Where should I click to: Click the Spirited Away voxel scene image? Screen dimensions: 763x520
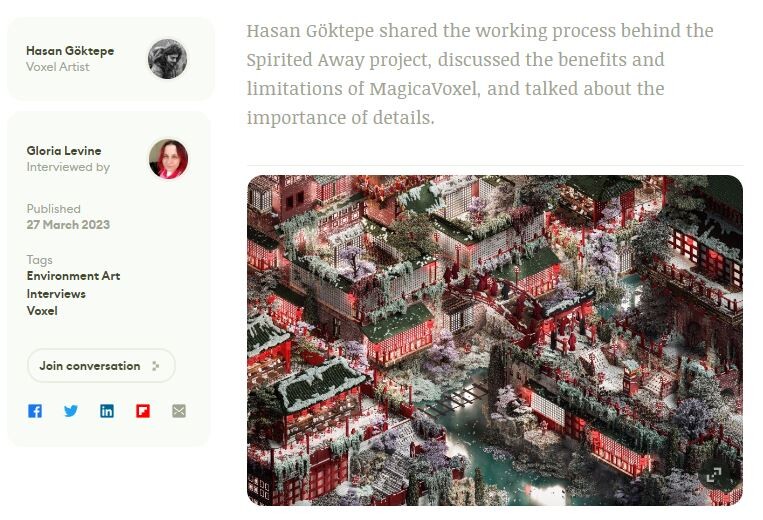pos(495,340)
